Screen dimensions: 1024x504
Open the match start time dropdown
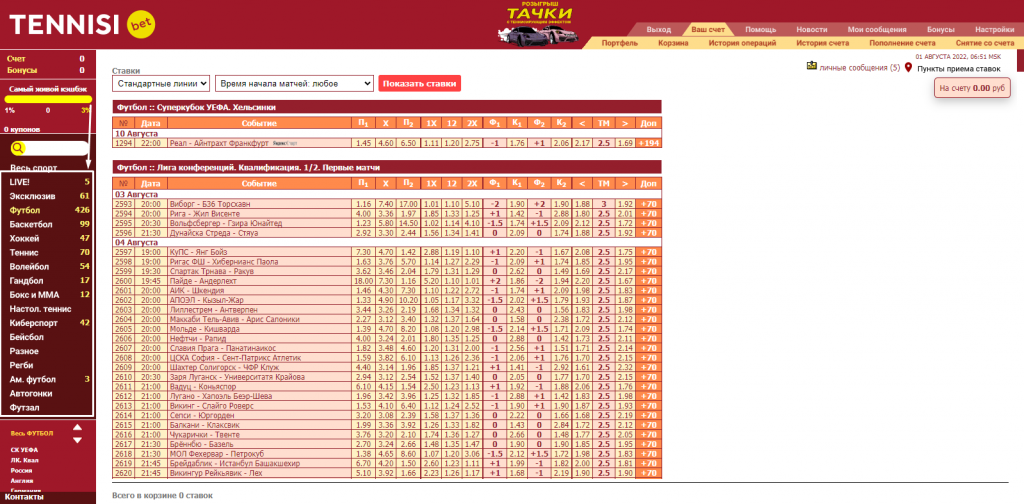click(292, 85)
